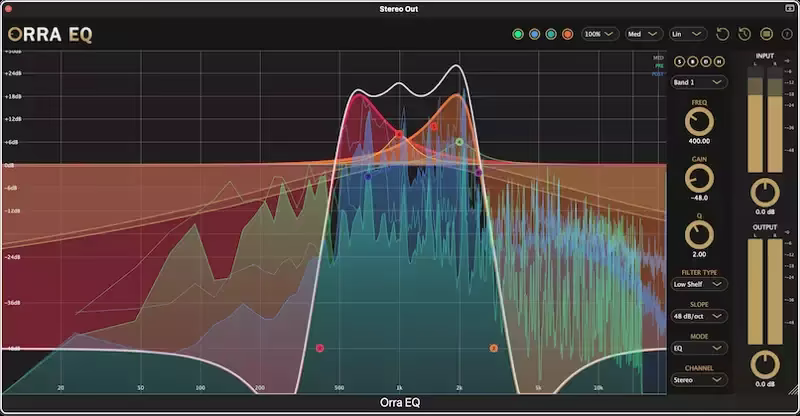Expand the Band 1 selector dropdown

click(x=699, y=82)
